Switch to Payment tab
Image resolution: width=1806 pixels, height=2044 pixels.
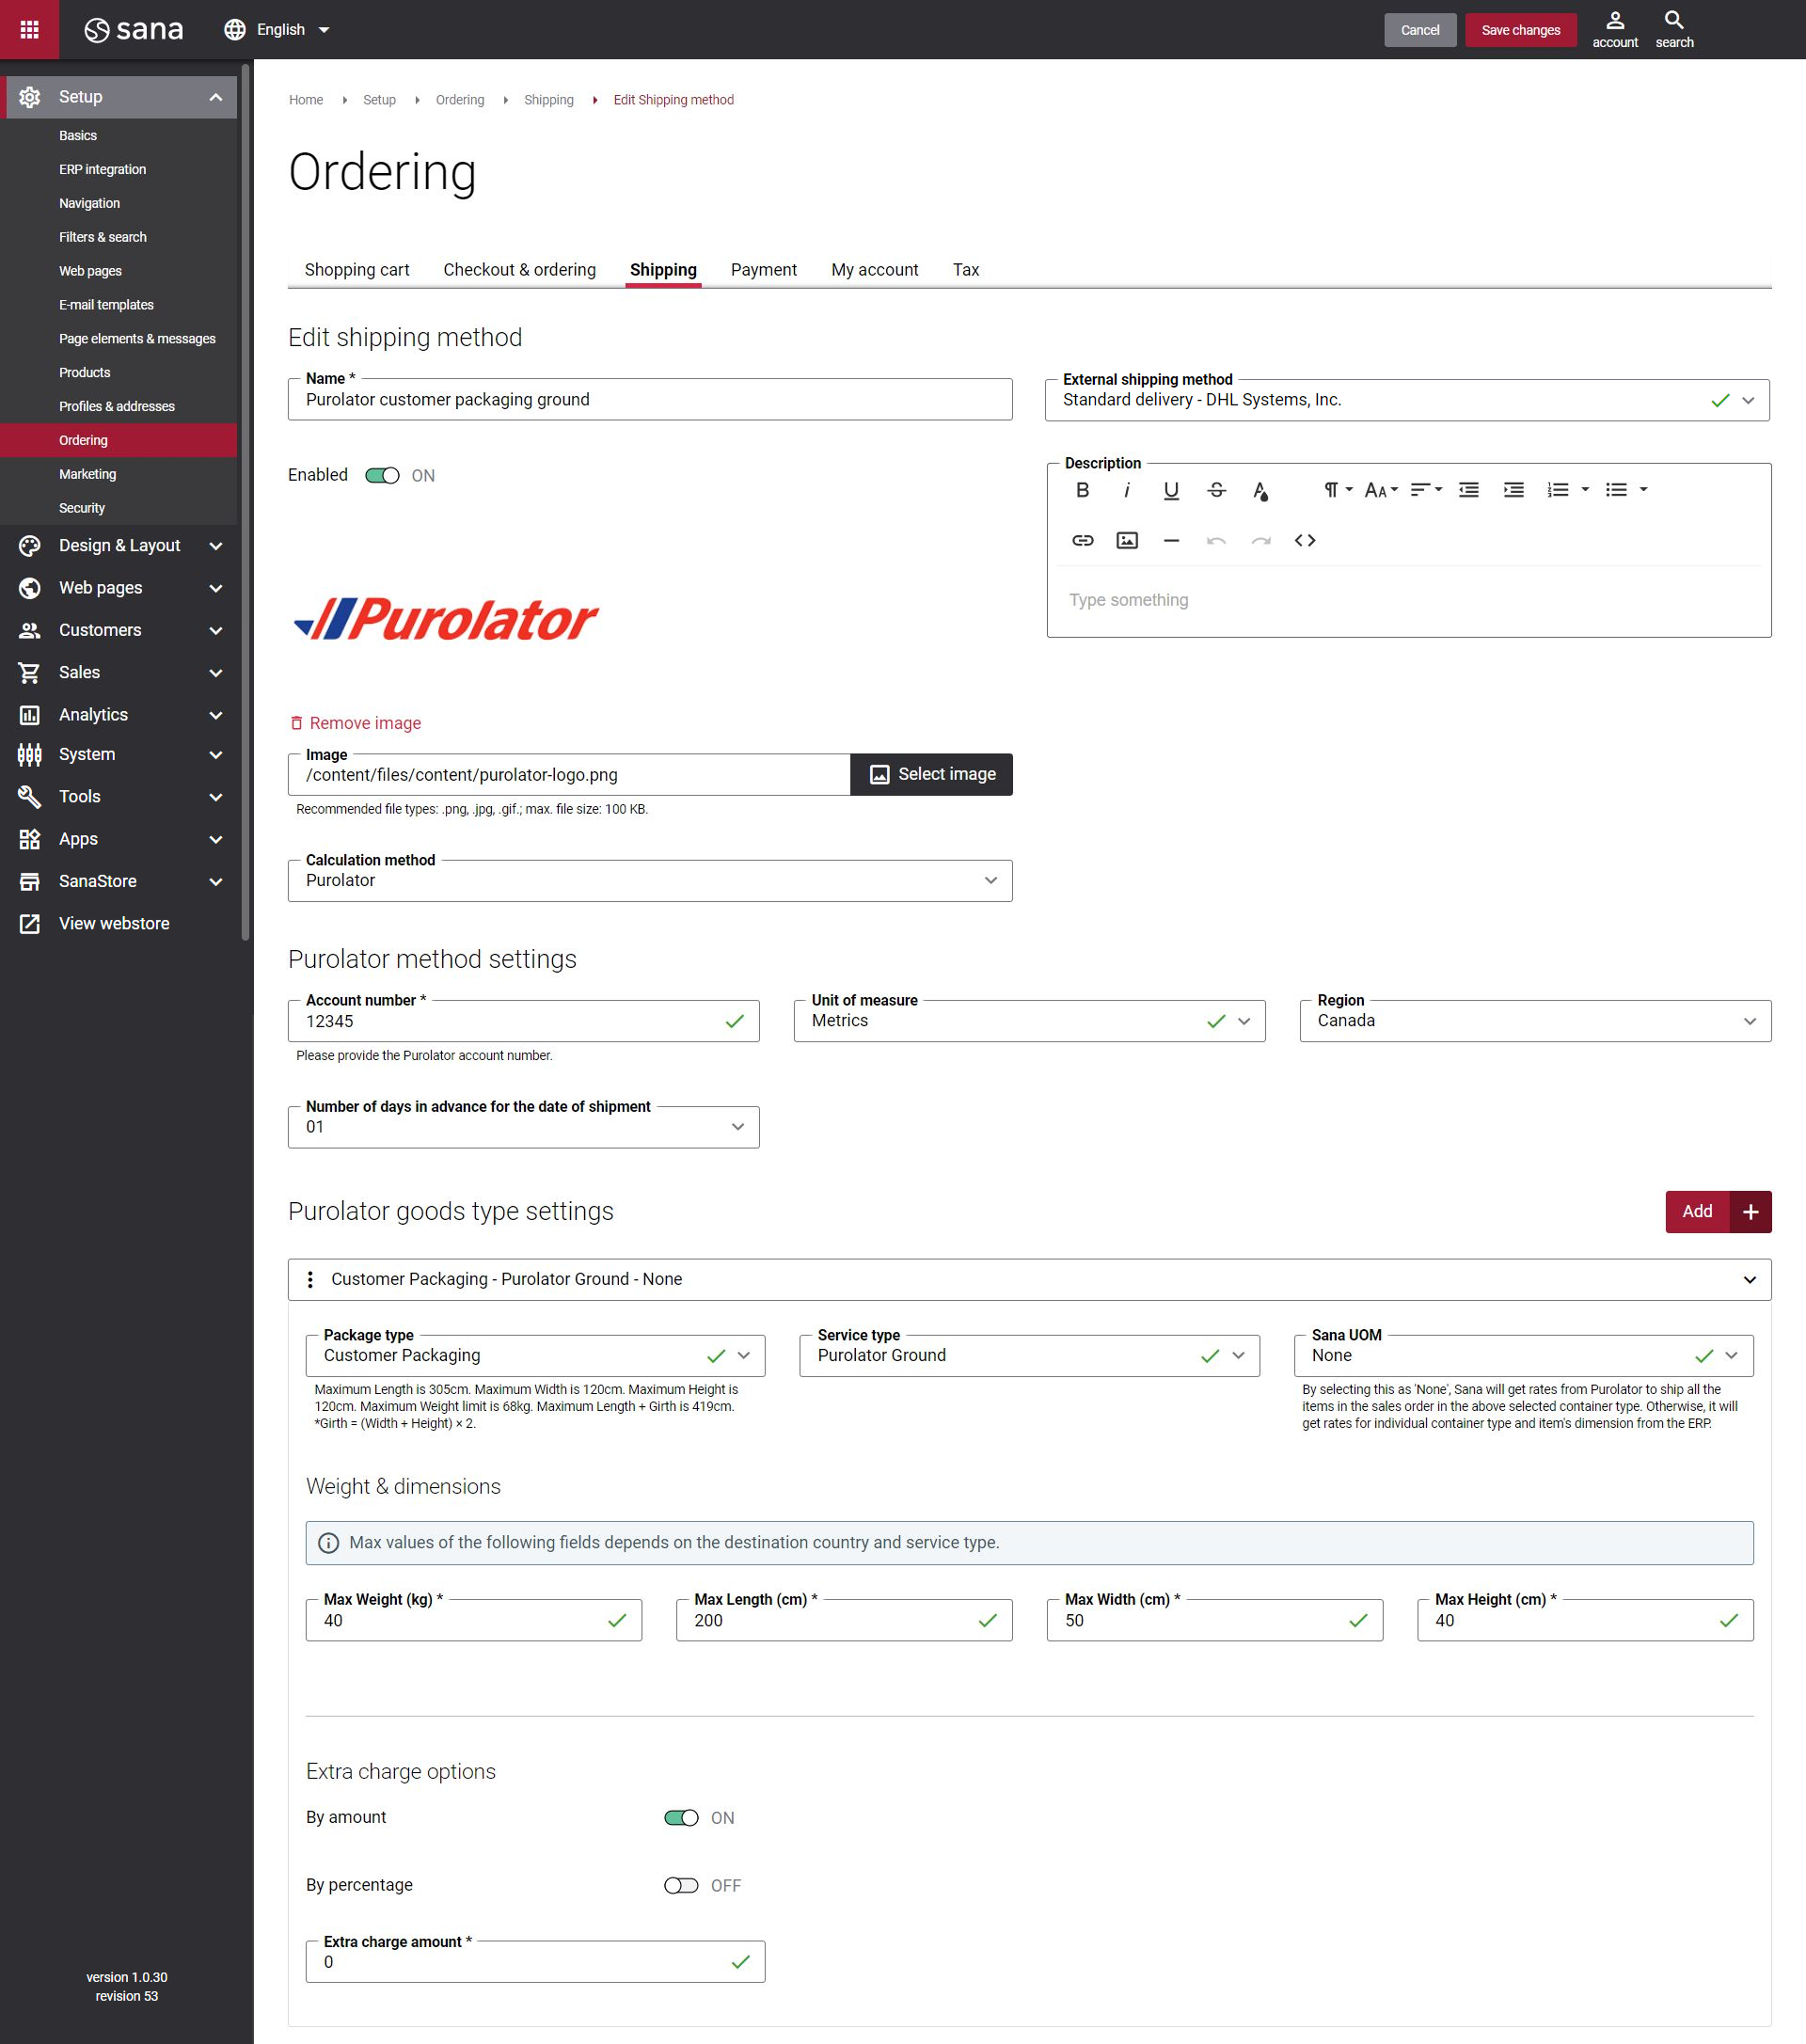[763, 270]
